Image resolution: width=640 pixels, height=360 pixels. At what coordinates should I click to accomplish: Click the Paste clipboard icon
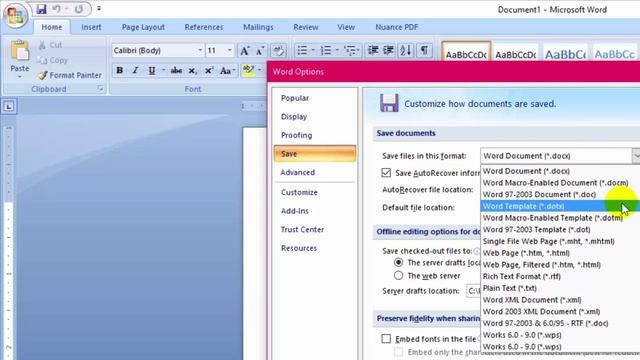(x=20, y=51)
